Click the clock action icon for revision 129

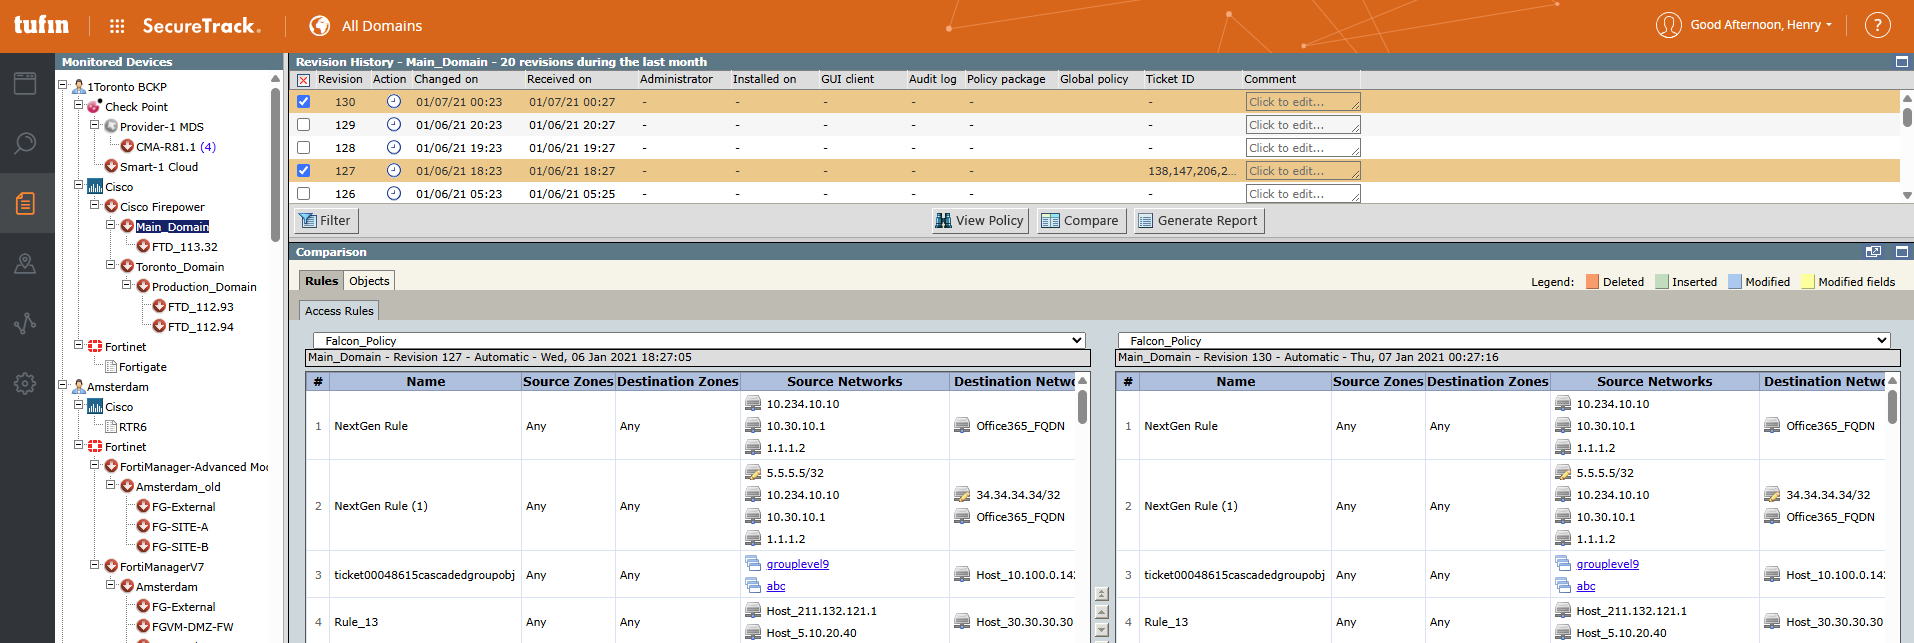(394, 125)
